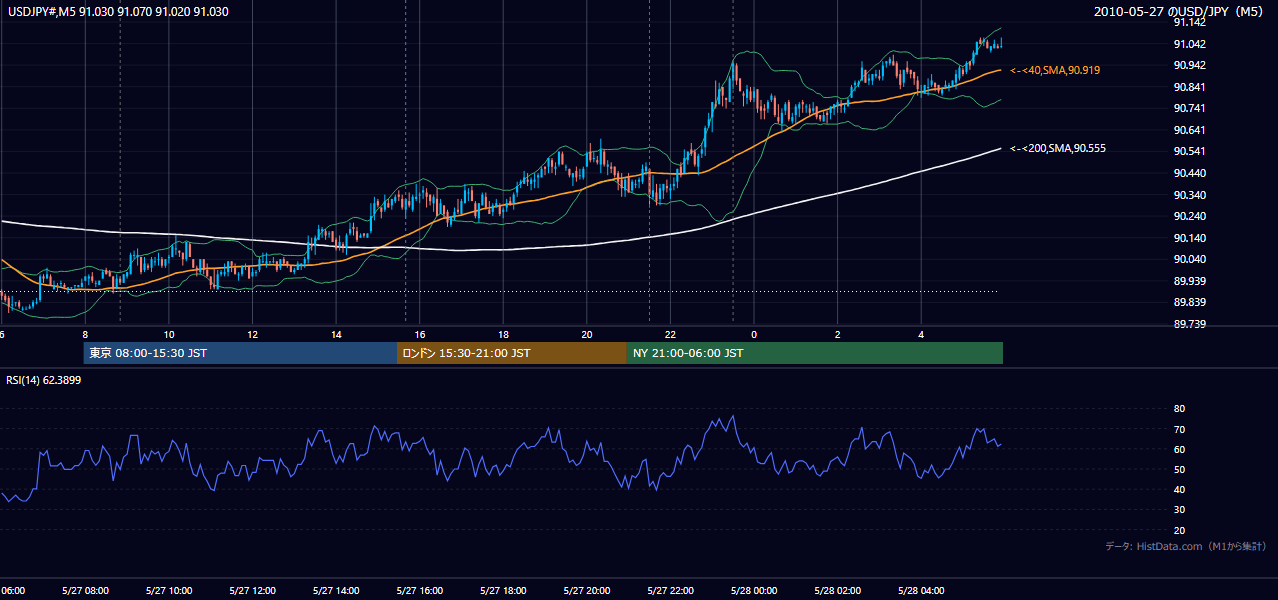Click the 91.142 price axis value

(x=1189, y=22)
